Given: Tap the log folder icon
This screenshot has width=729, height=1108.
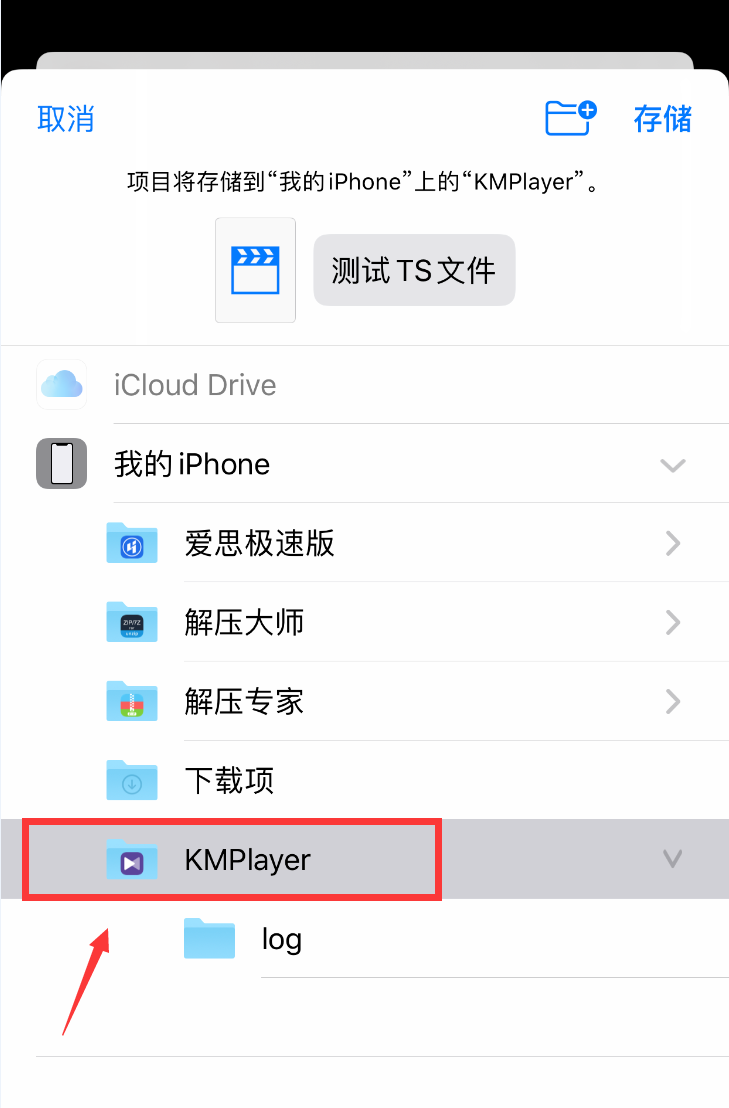Looking at the screenshot, I should pyautogui.click(x=209, y=938).
